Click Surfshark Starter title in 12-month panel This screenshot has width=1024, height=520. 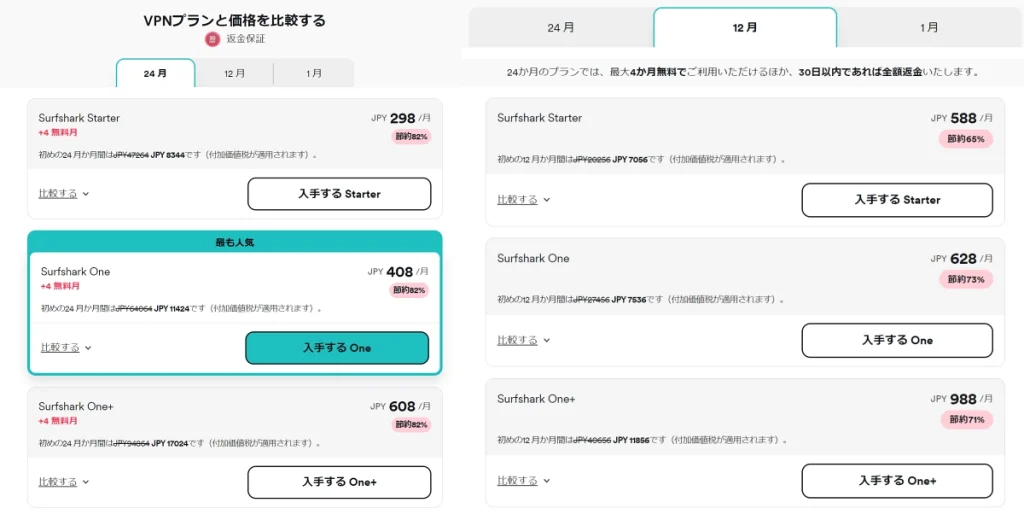point(539,118)
